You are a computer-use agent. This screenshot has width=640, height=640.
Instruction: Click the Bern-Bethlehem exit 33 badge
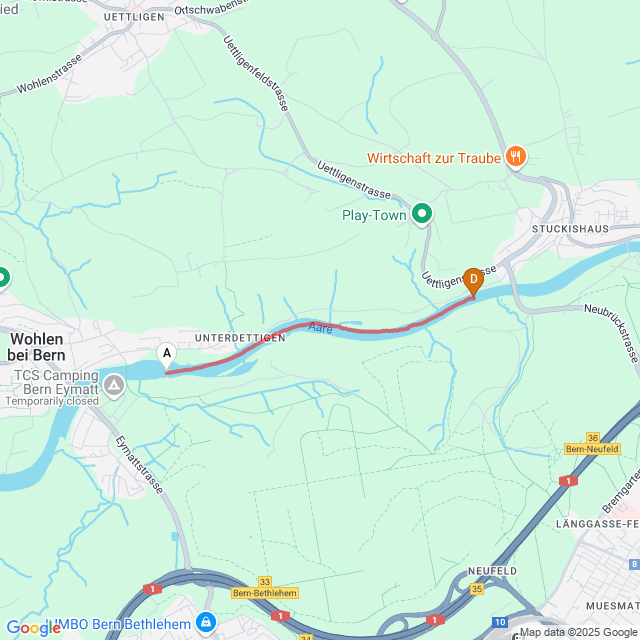pos(265,588)
